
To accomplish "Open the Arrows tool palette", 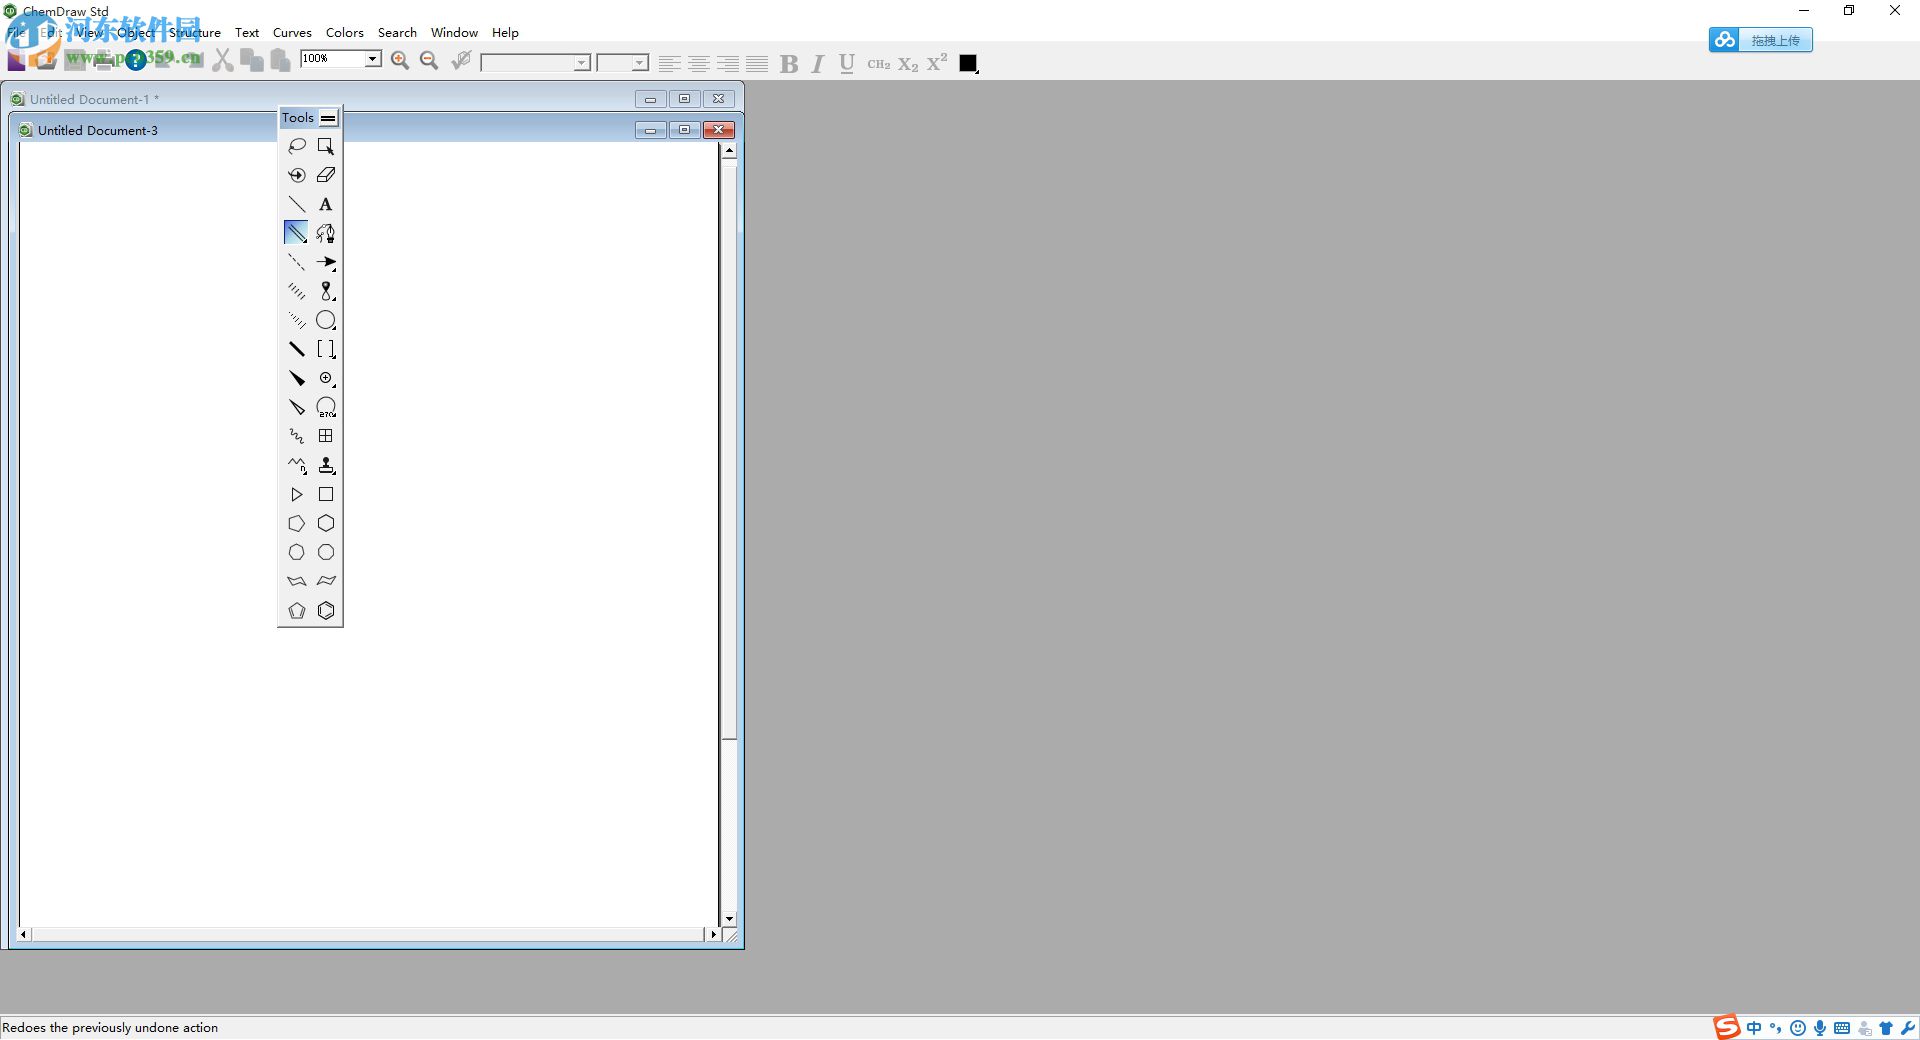I will pos(326,262).
